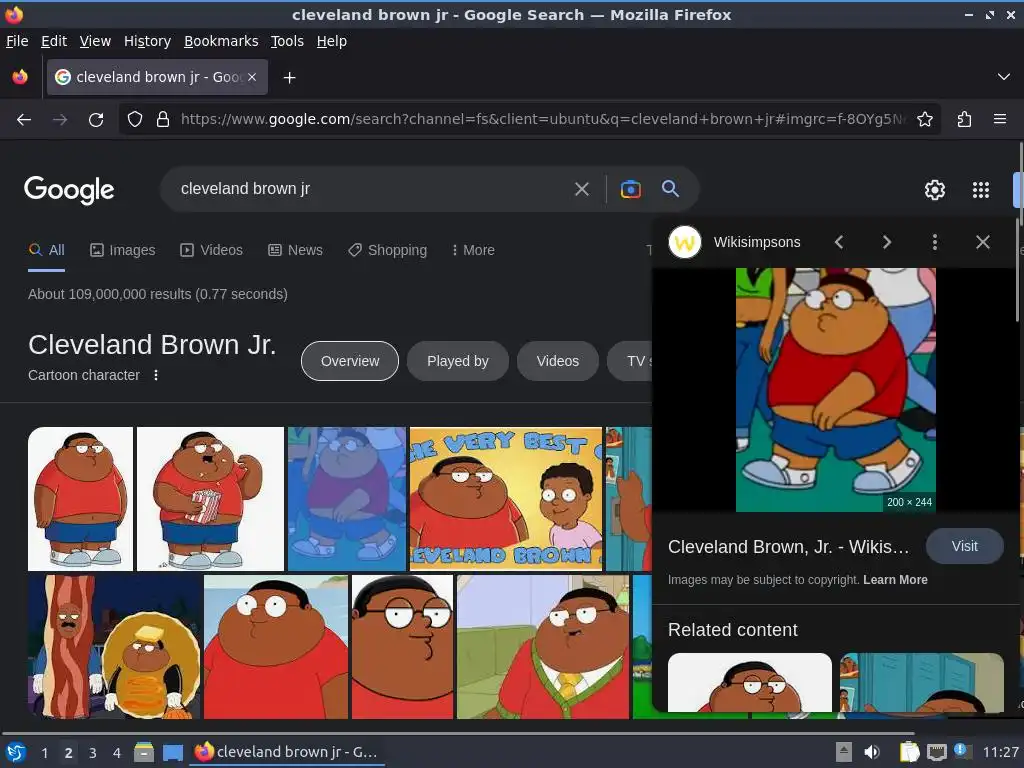The width and height of the screenshot is (1024, 768).
Task: Select The Very Best Cleveland Brown thumbnail
Action: coord(505,499)
